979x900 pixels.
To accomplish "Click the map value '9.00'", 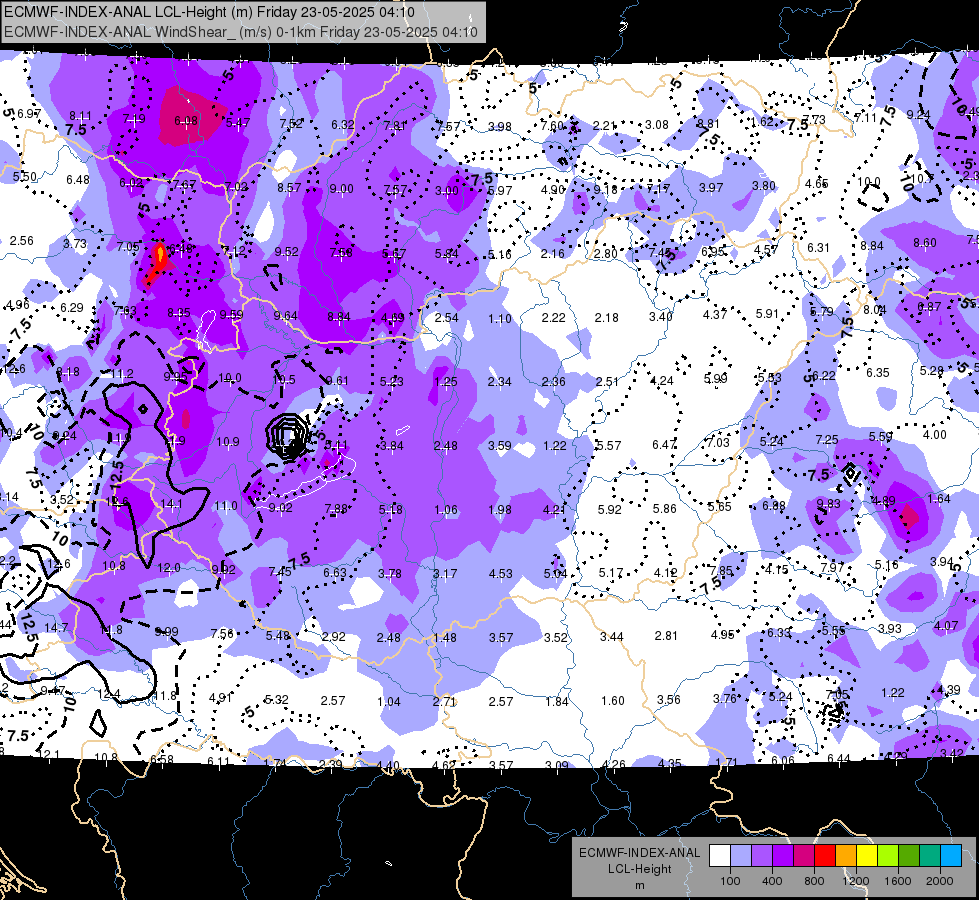I will (x=342, y=189).
